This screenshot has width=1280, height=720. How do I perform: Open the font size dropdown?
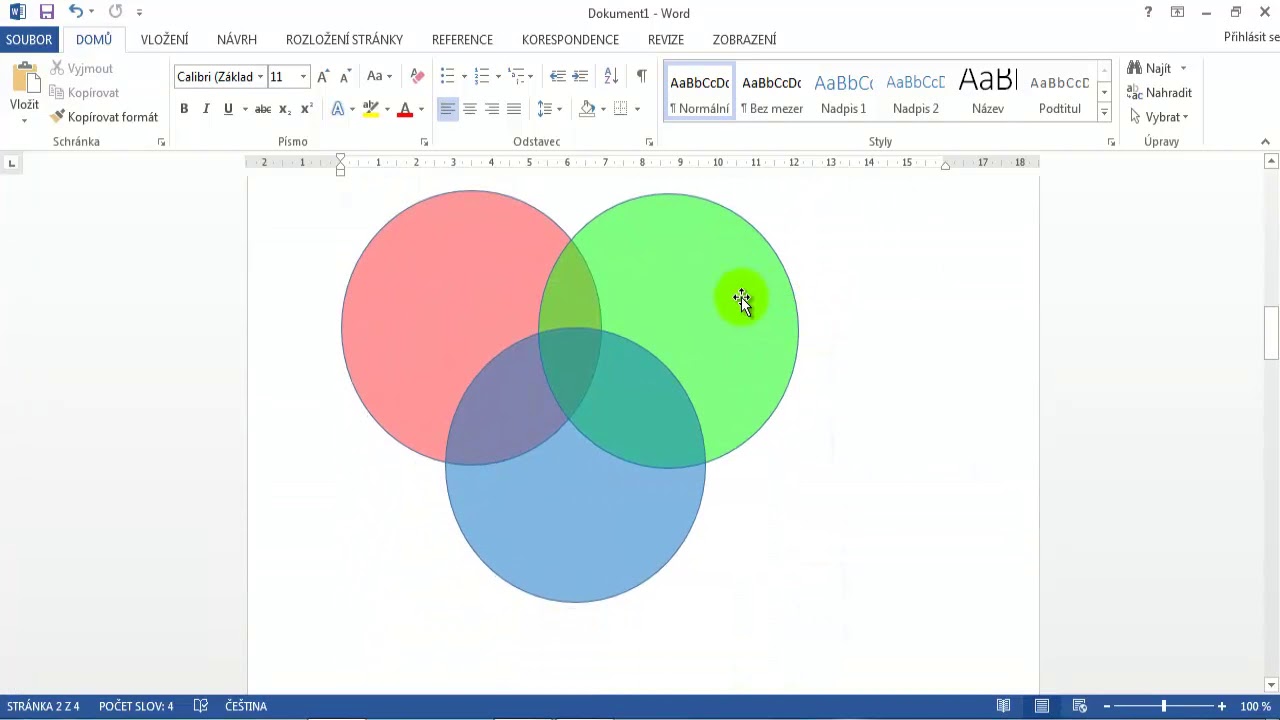pyautogui.click(x=303, y=77)
